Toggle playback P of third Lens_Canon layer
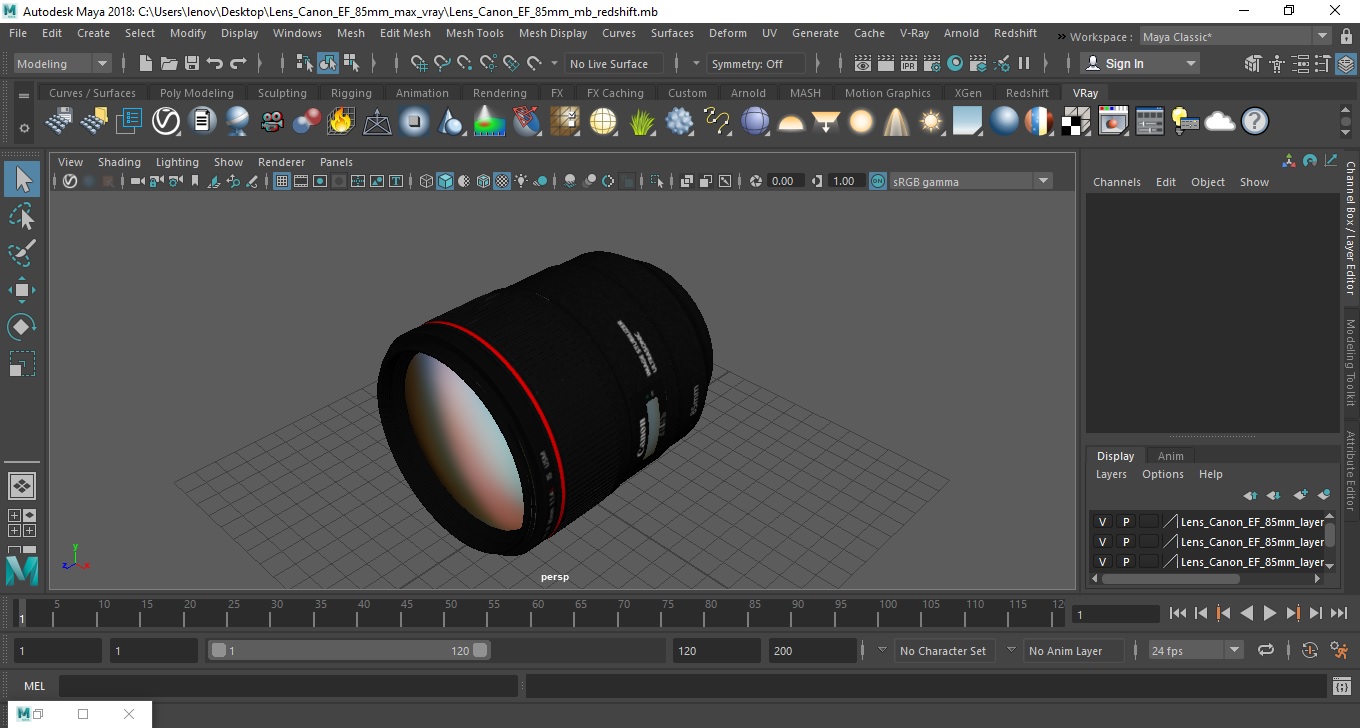Image resolution: width=1360 pixels, height=728 pixels. point(1126,562)
